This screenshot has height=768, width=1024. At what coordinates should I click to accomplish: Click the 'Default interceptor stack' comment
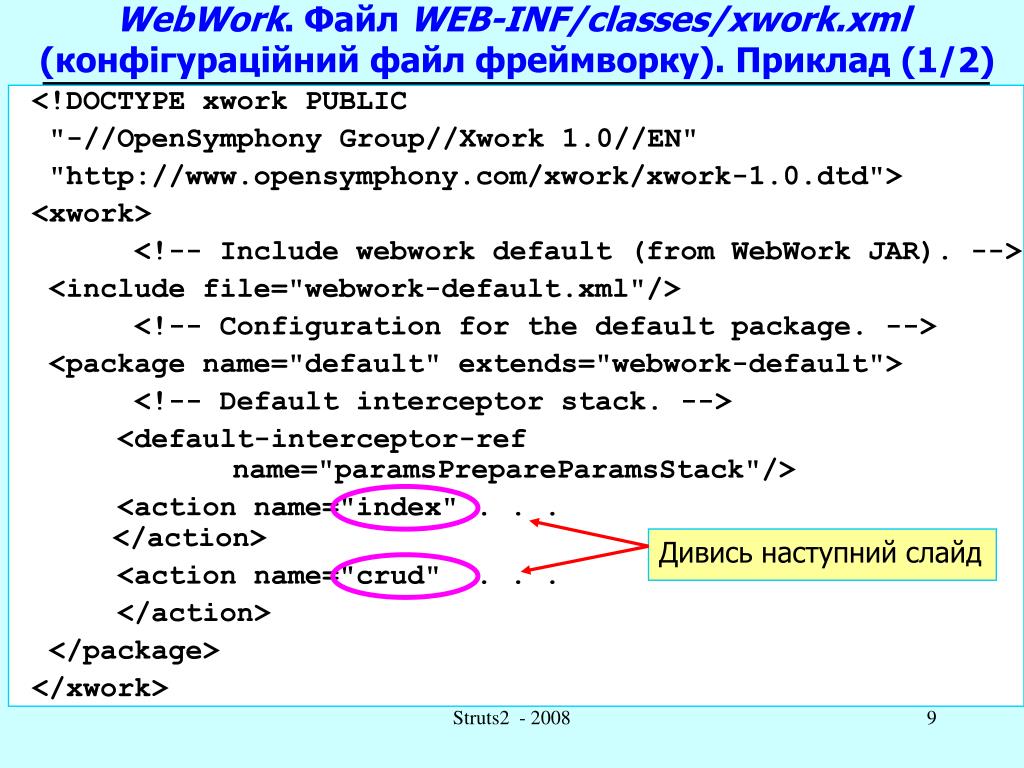pos(432,401)
